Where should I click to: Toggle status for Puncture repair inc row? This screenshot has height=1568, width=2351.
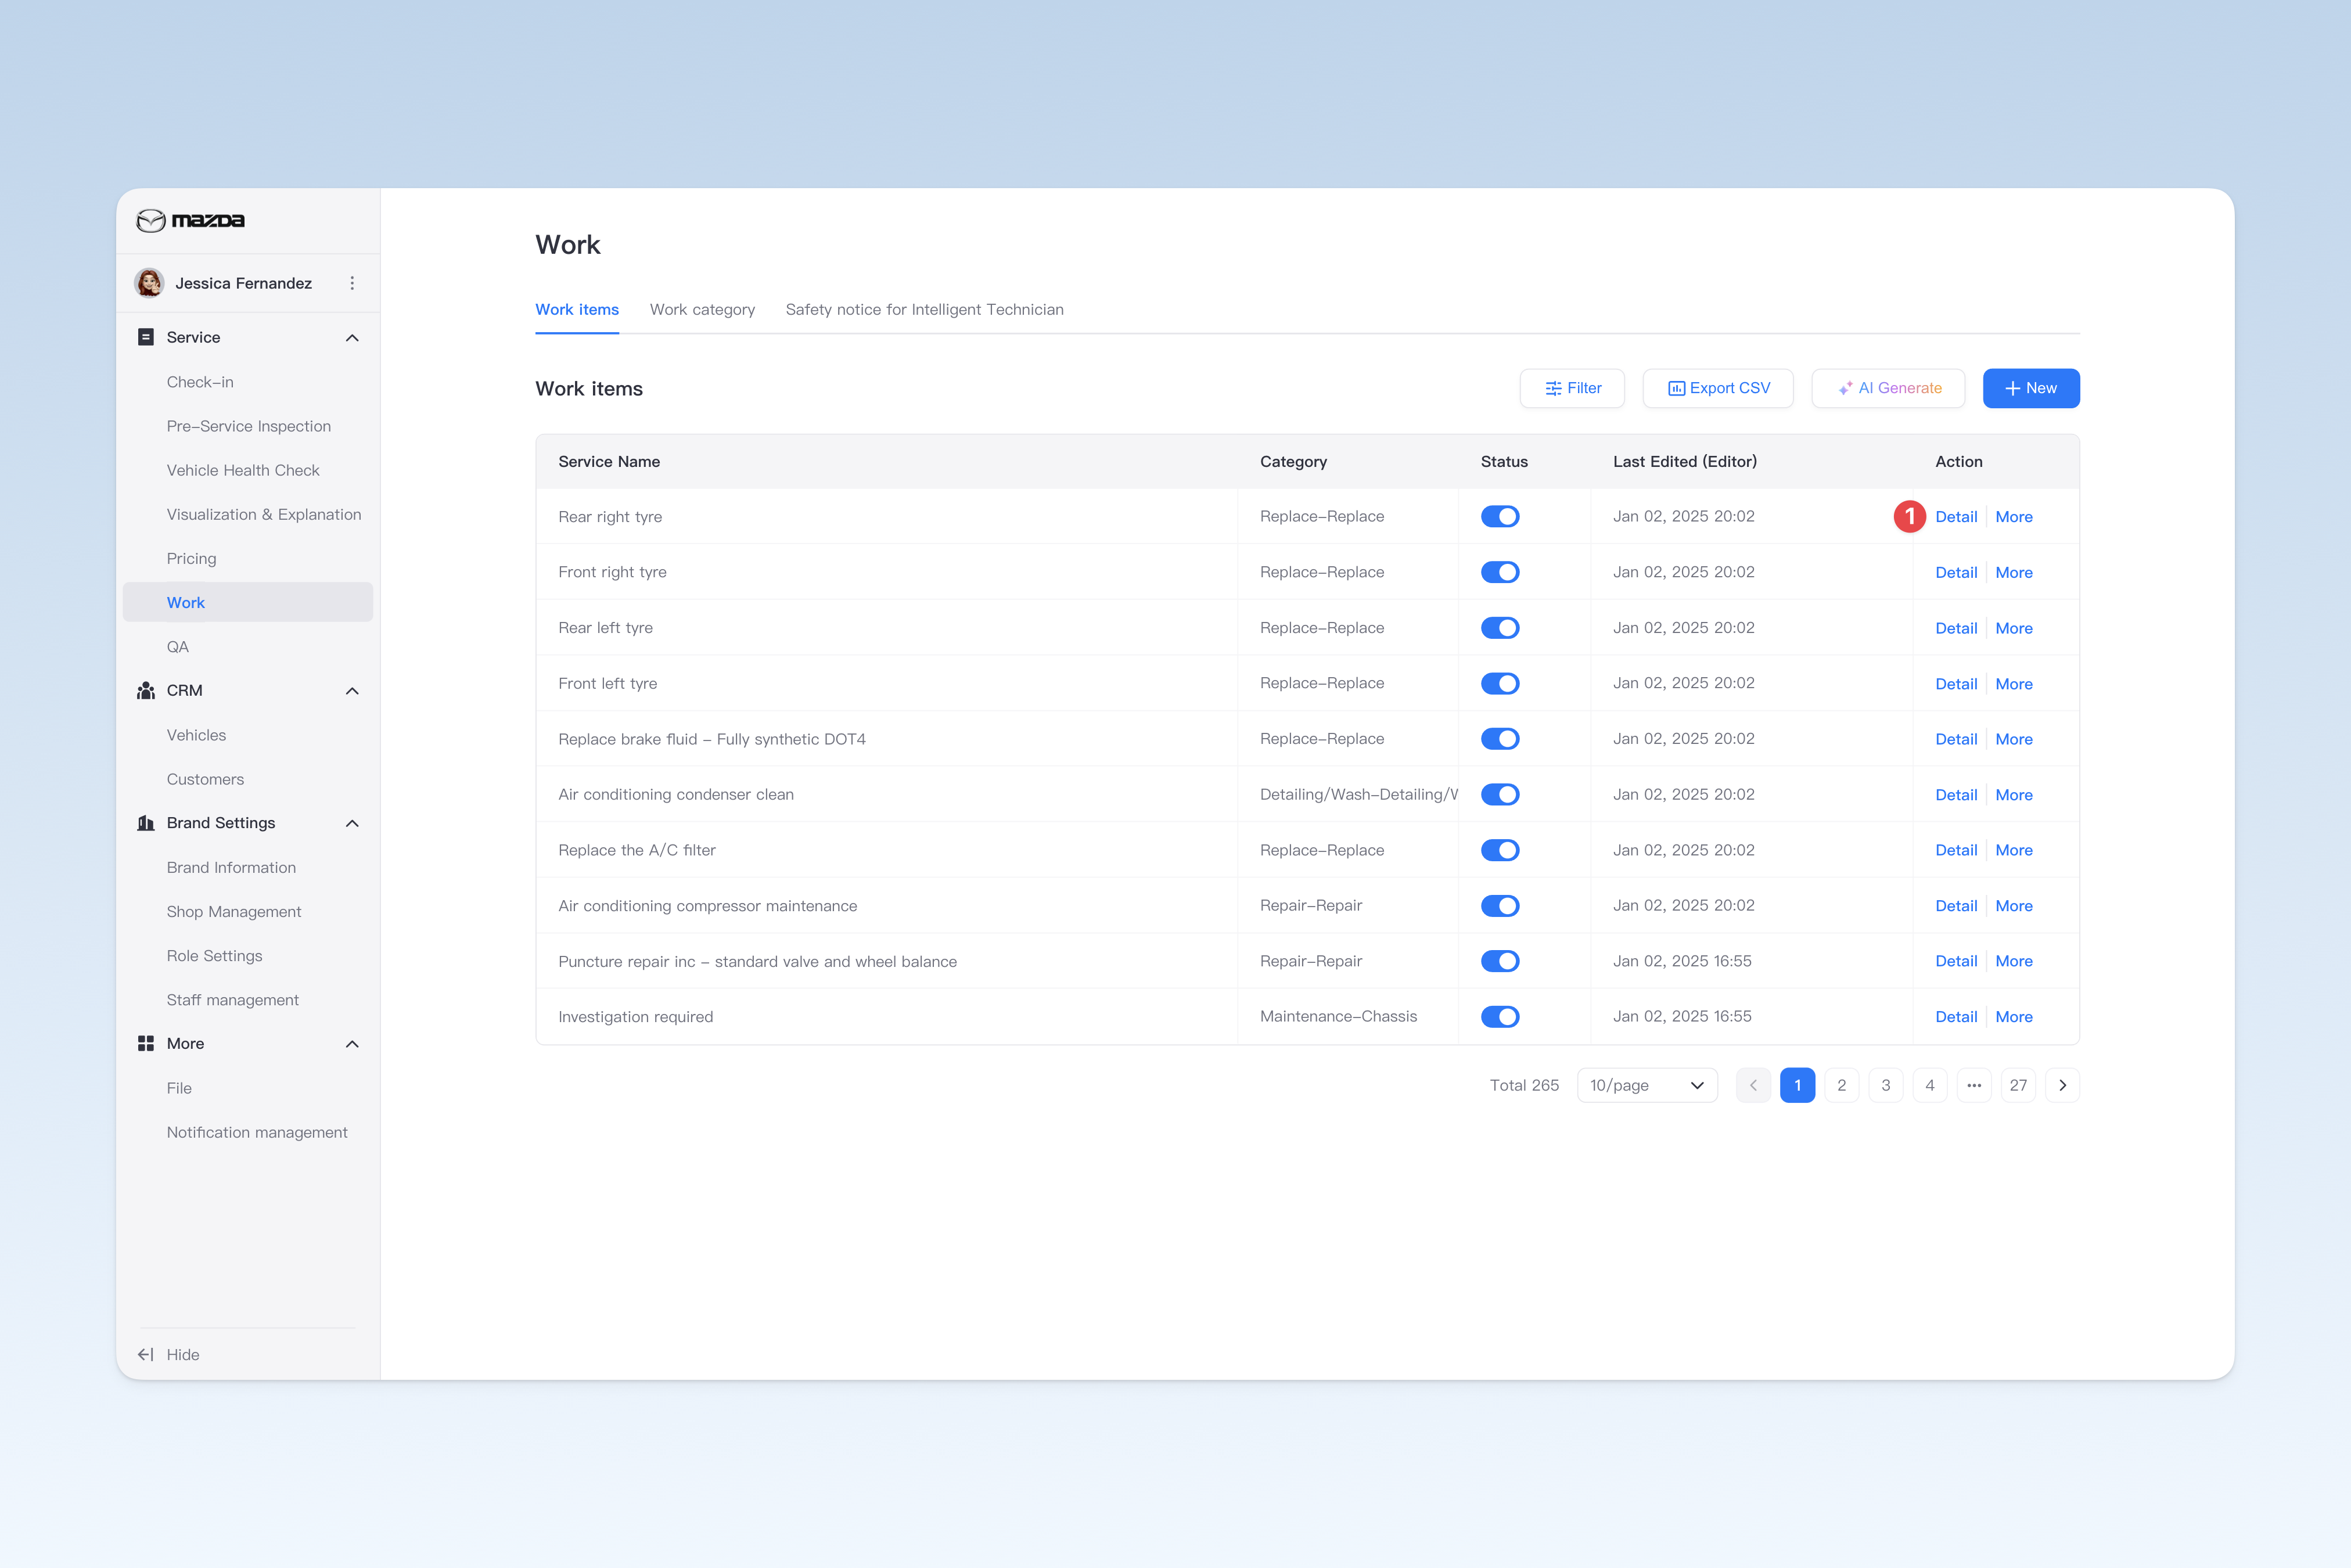pos(1500,961)
